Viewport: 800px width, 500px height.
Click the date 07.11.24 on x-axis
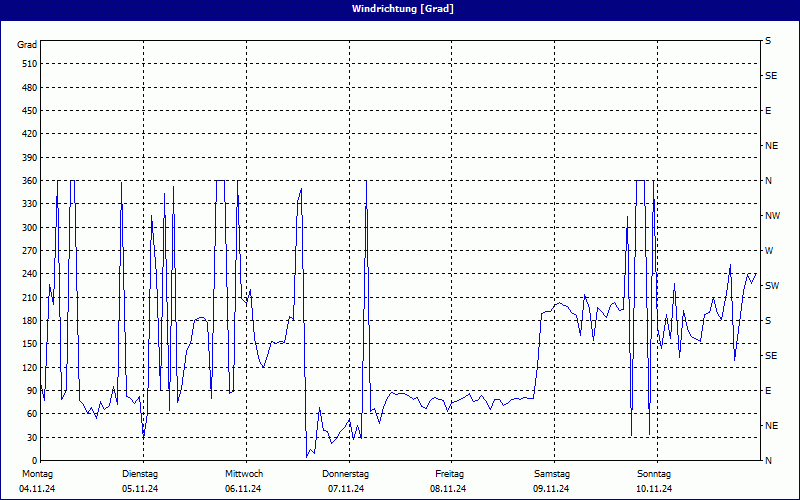[x=346, y=489]
